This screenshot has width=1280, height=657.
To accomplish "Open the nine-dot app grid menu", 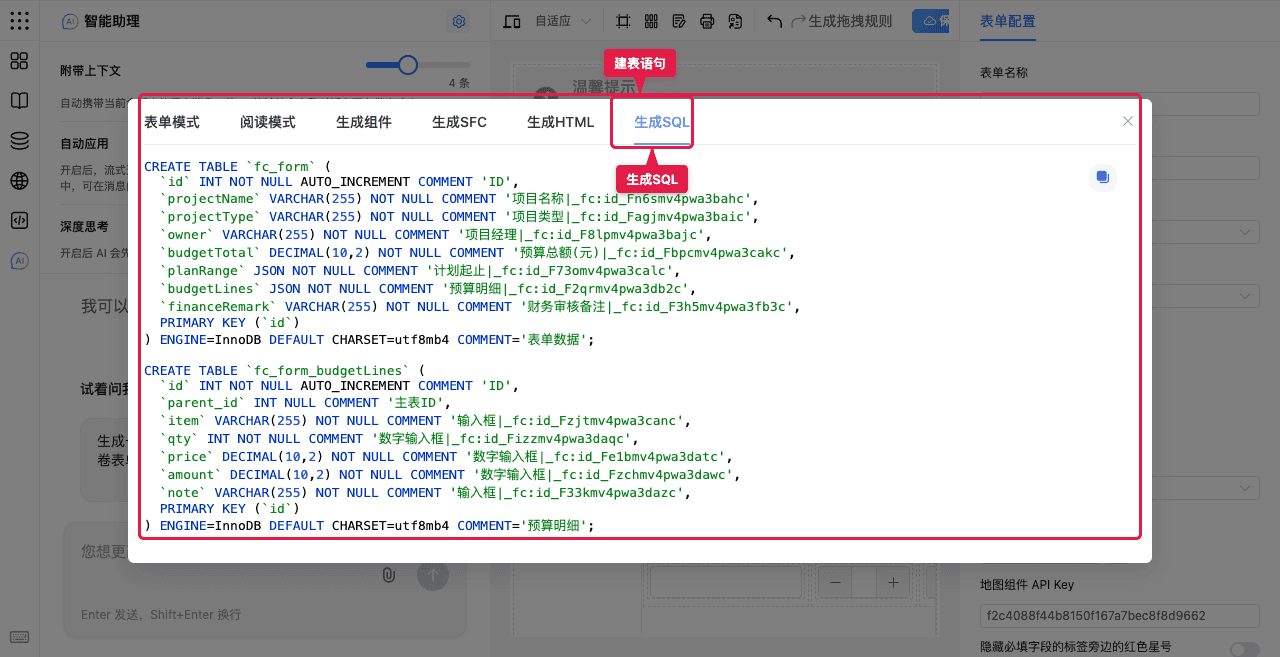I will tap(19, 20).
